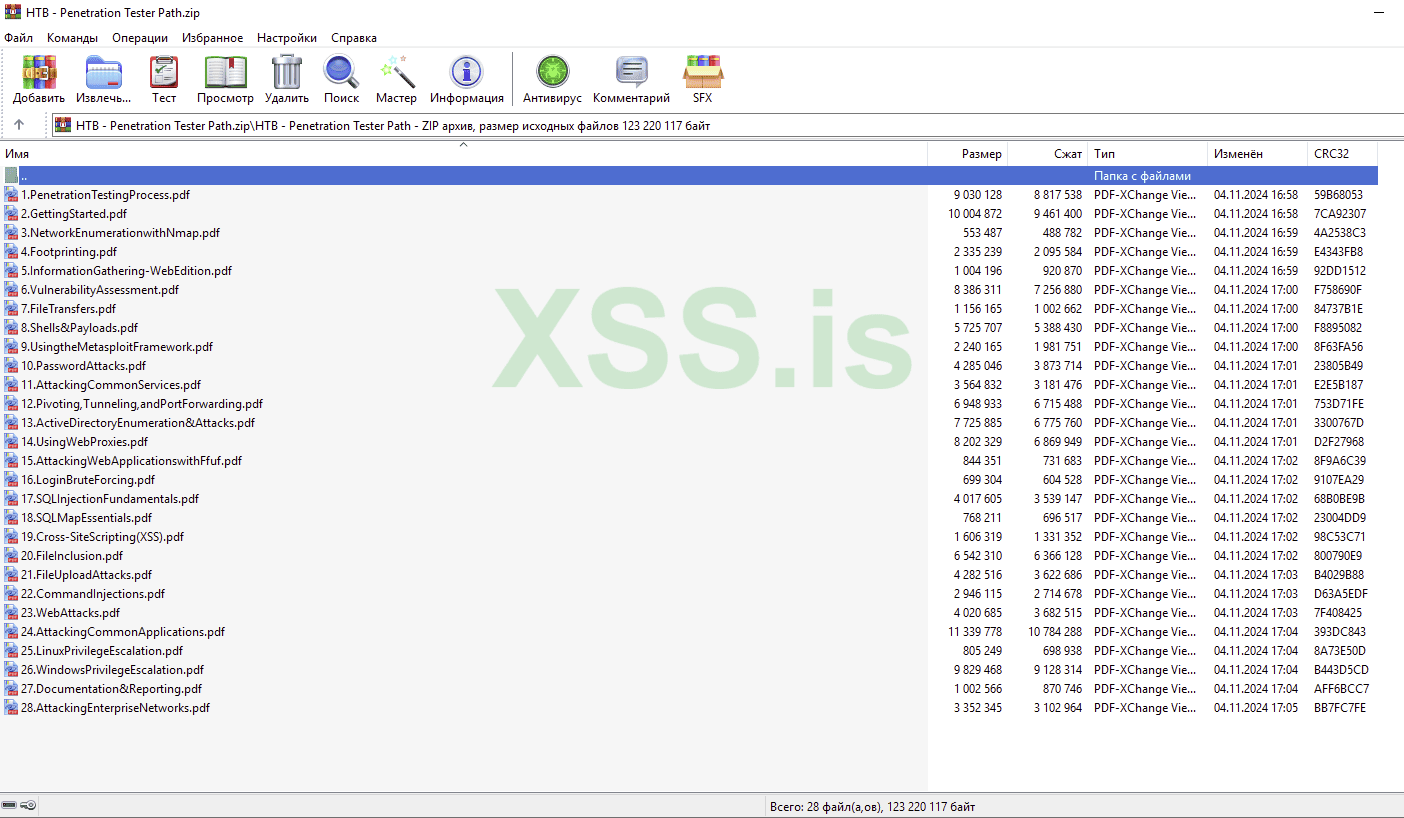This screenshot has height=818, width=1404.
Task: Click the drive and key status bar icon
Action: click(x=20, y=806)
